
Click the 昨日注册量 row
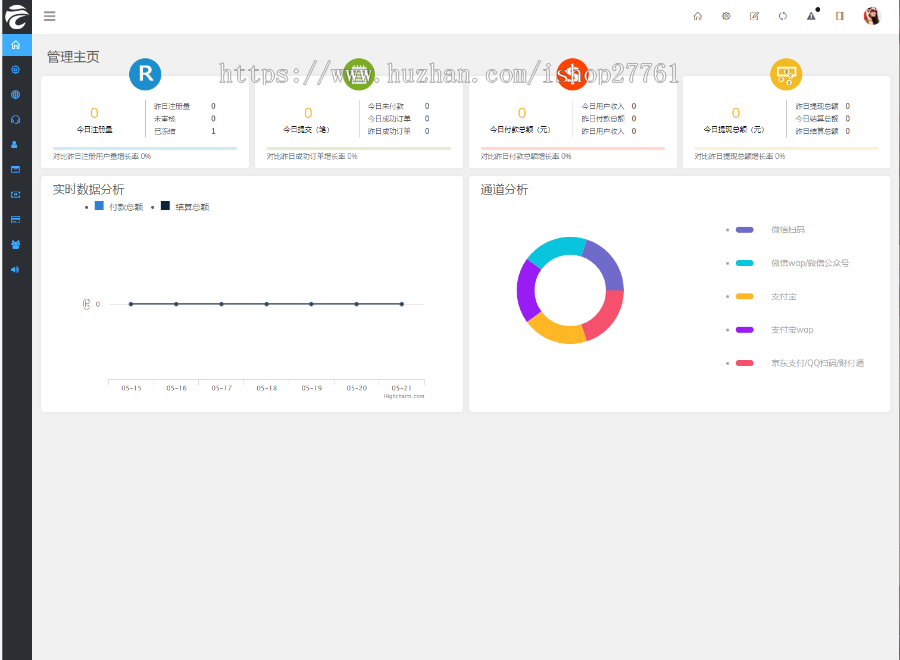185,106
